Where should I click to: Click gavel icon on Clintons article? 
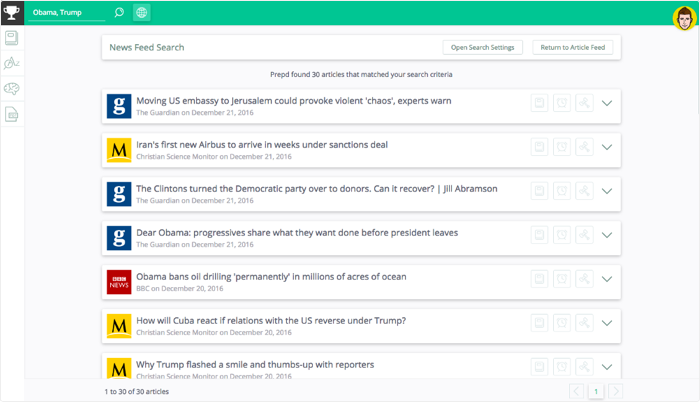pyautogui.click(x=584, y=191)
